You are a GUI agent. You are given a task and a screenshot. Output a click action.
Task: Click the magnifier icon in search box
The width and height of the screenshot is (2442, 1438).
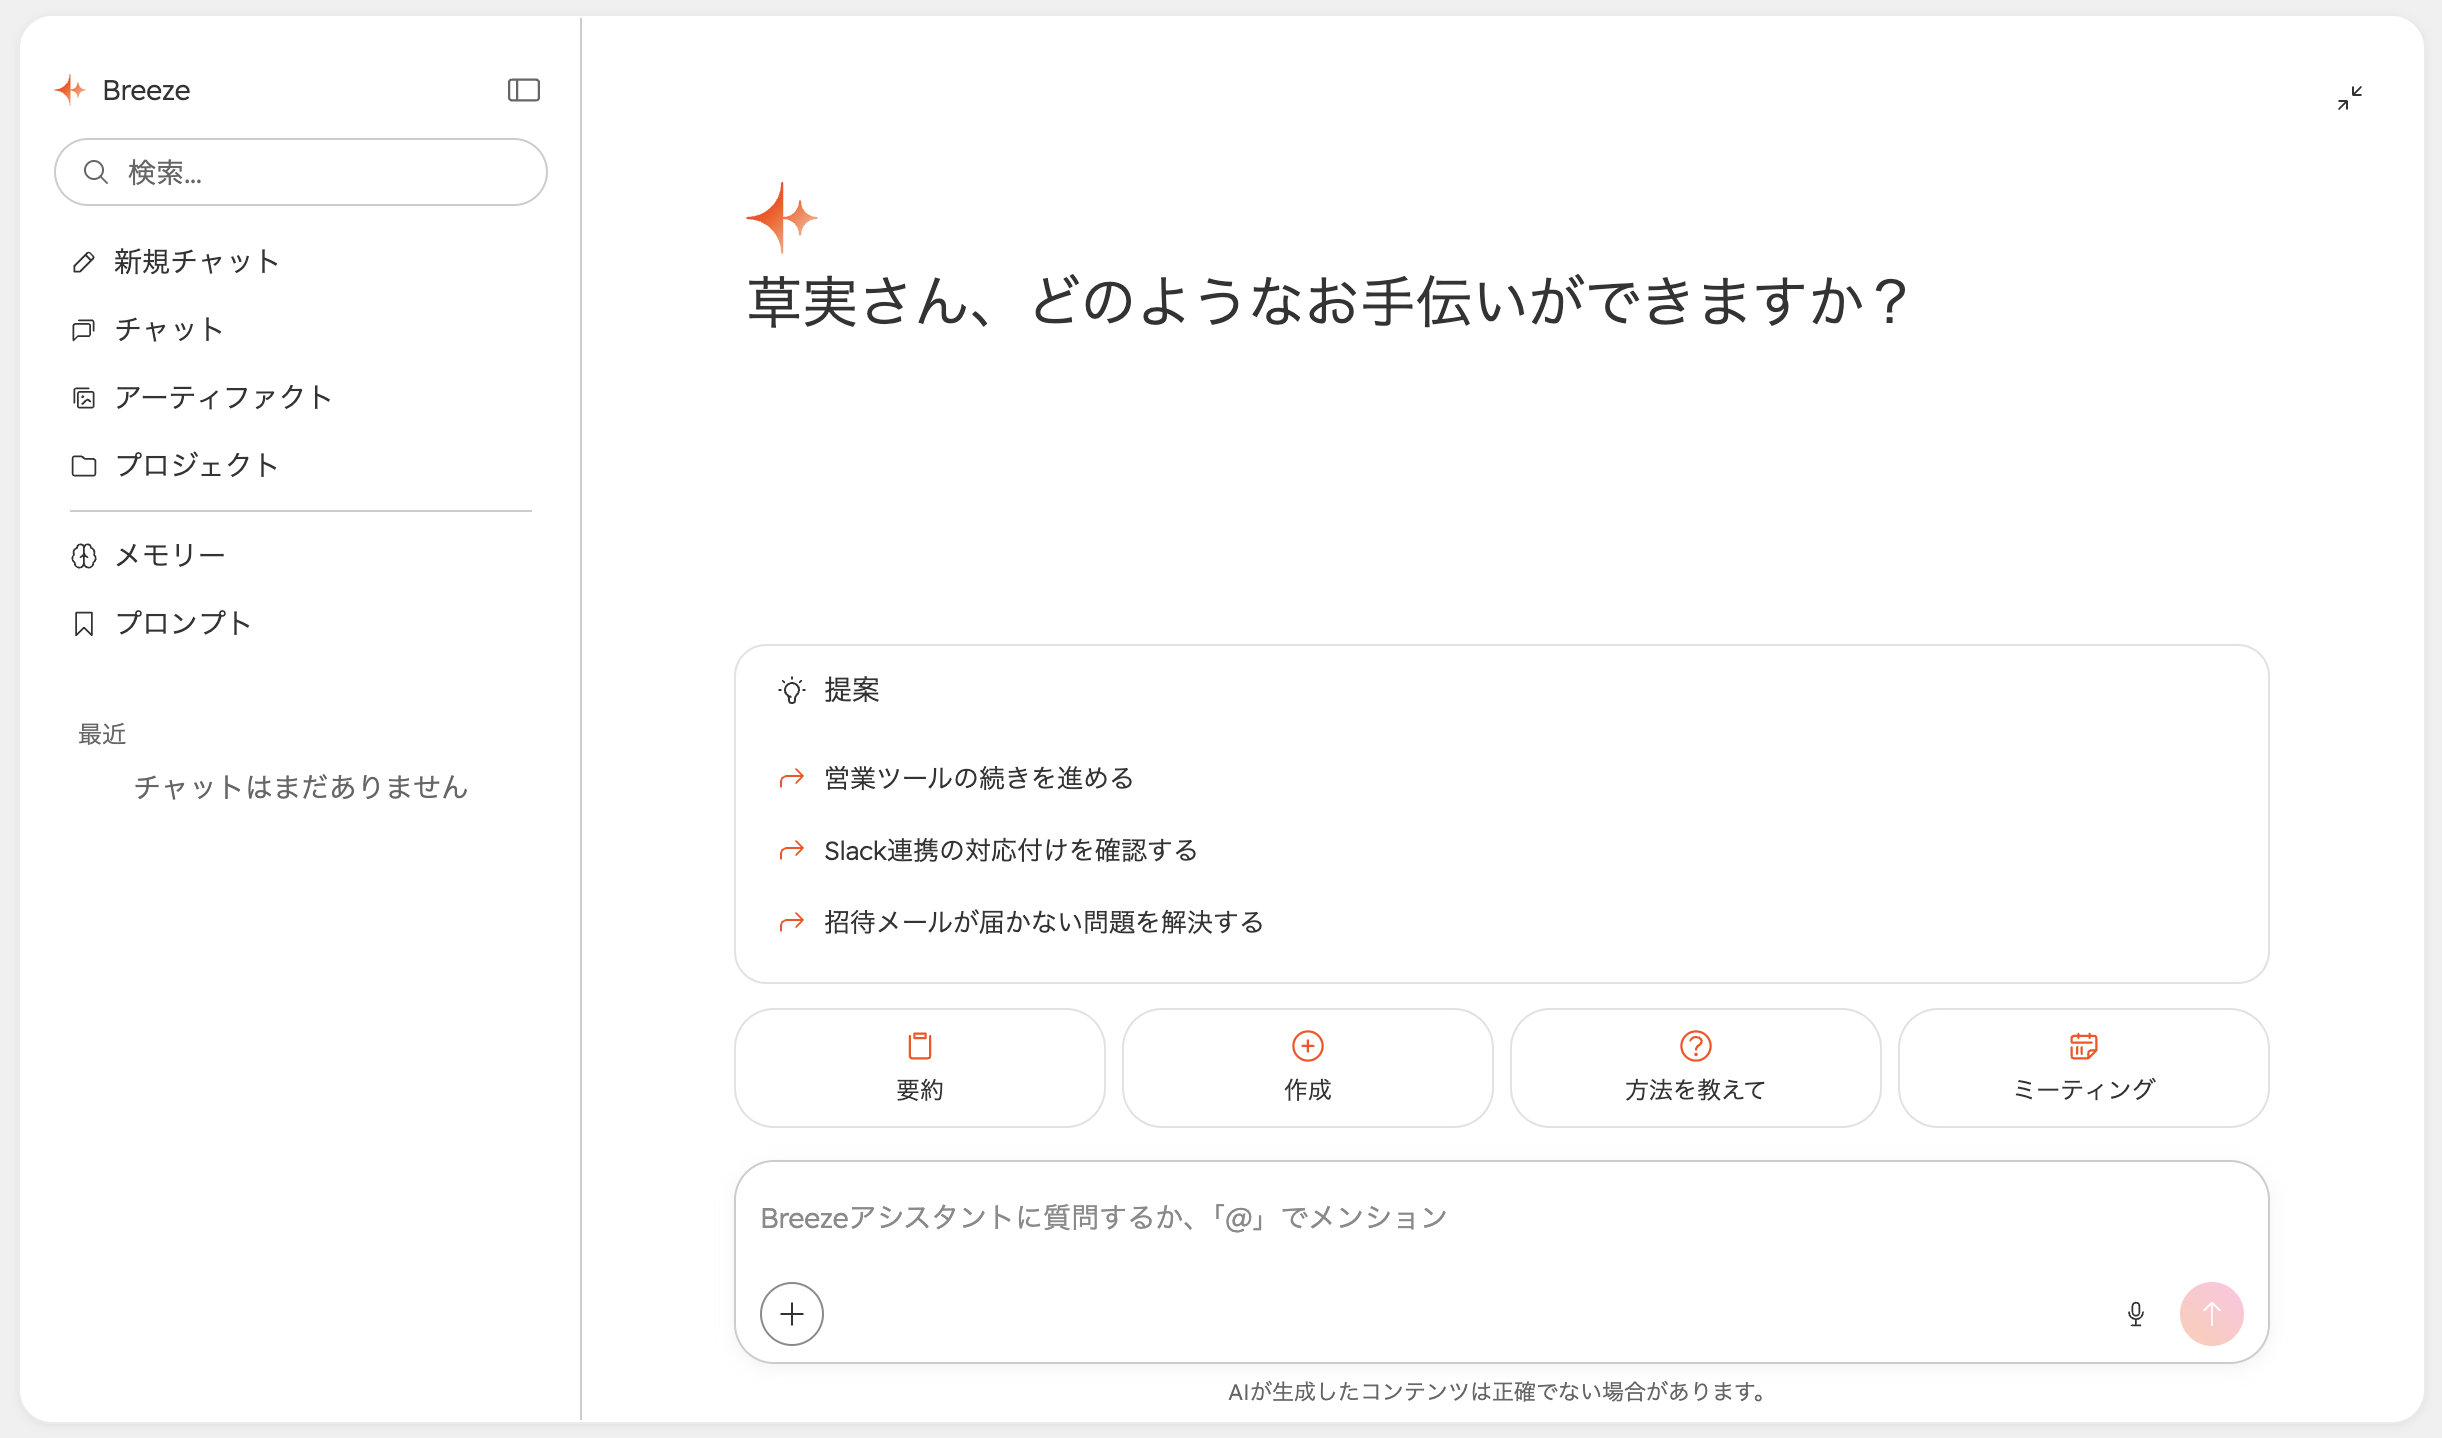tap(95, 172)
